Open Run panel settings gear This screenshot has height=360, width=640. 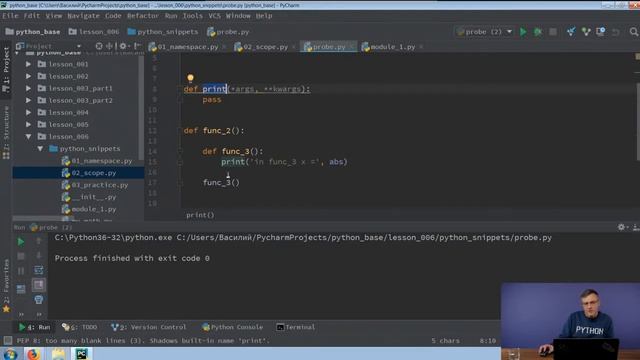coord(621,227)
